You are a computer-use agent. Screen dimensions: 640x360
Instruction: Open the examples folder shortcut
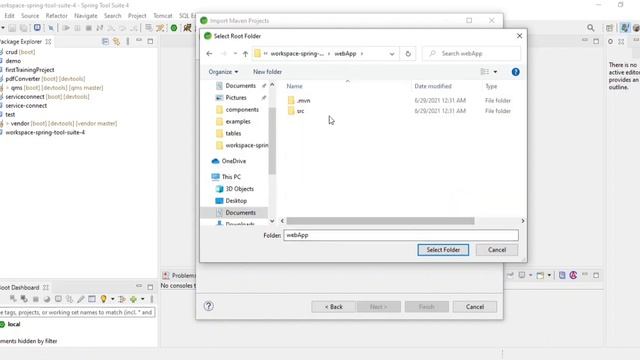tap(238, 121)
